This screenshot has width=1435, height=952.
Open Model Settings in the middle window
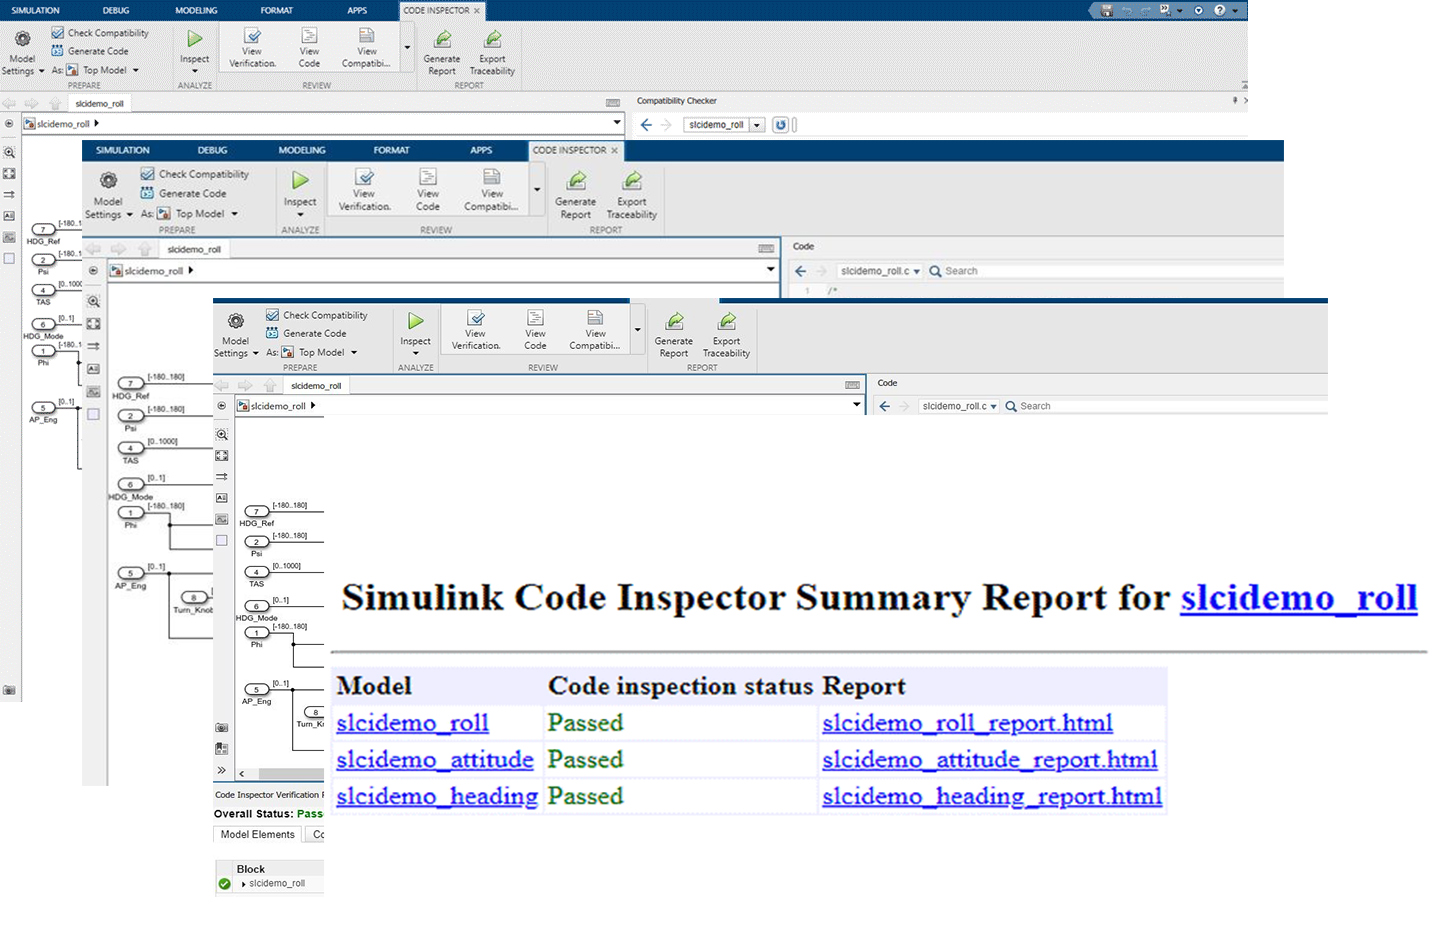[x=108, y=195]
